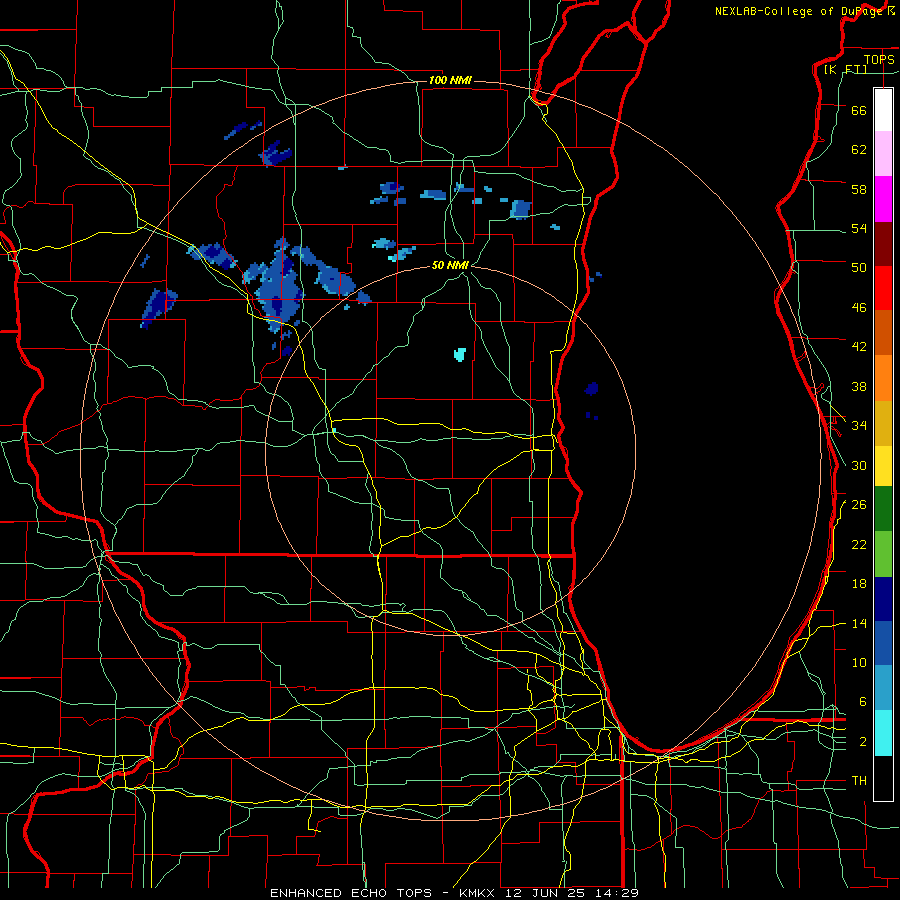Pick the yellow legend swatch between 34 and 30
The width and height of the screenshot is (900, 900).
click(883, 466)
